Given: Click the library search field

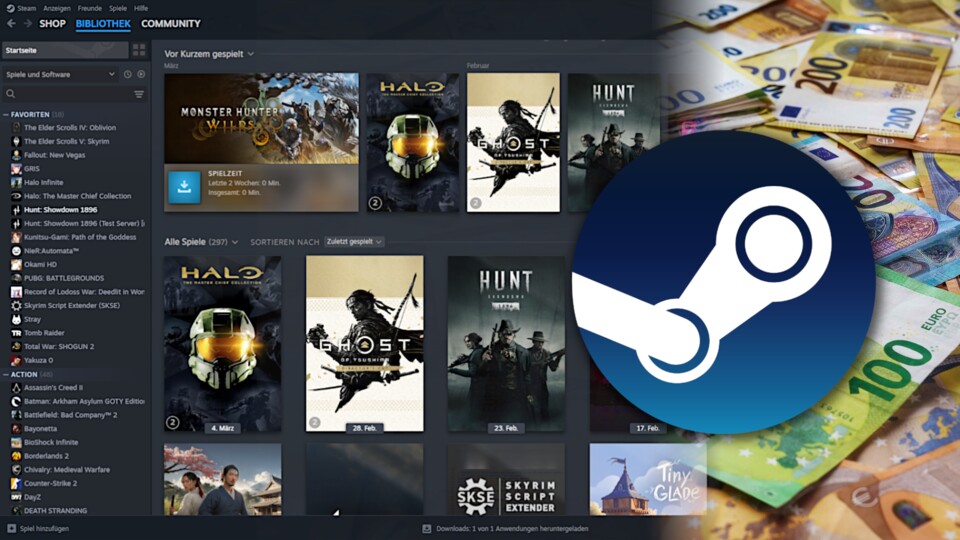Looking at the screenshot, I should click(66, 94).
